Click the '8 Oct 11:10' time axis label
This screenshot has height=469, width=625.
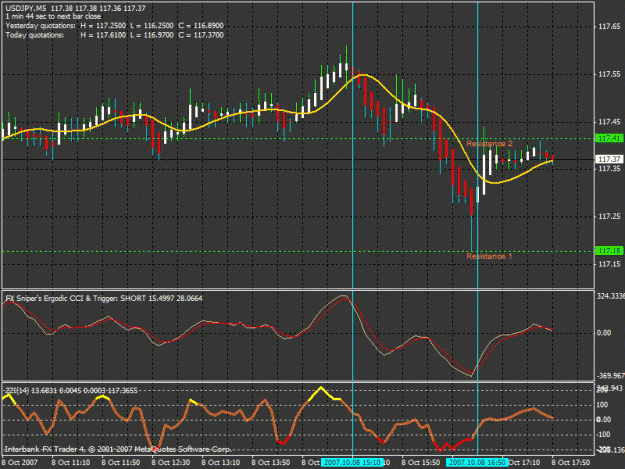click(x=71, y=462)
